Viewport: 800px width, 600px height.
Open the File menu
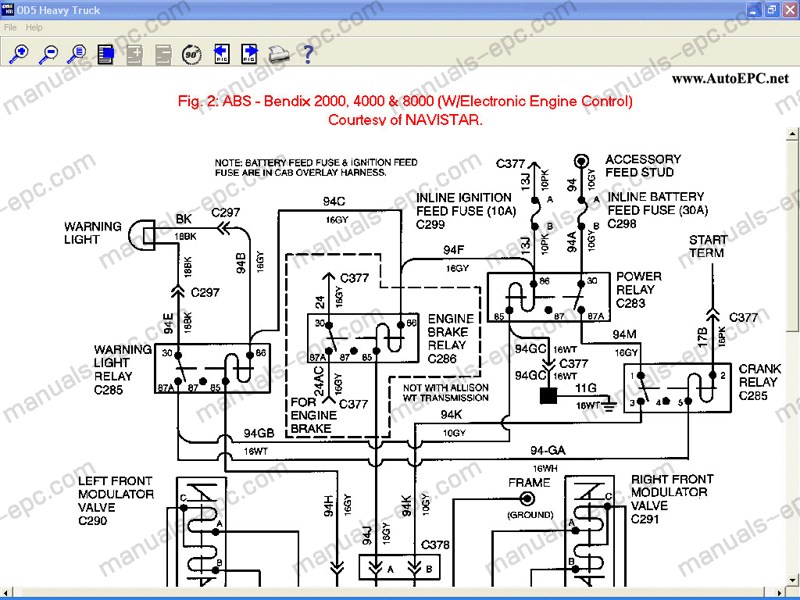10,28
